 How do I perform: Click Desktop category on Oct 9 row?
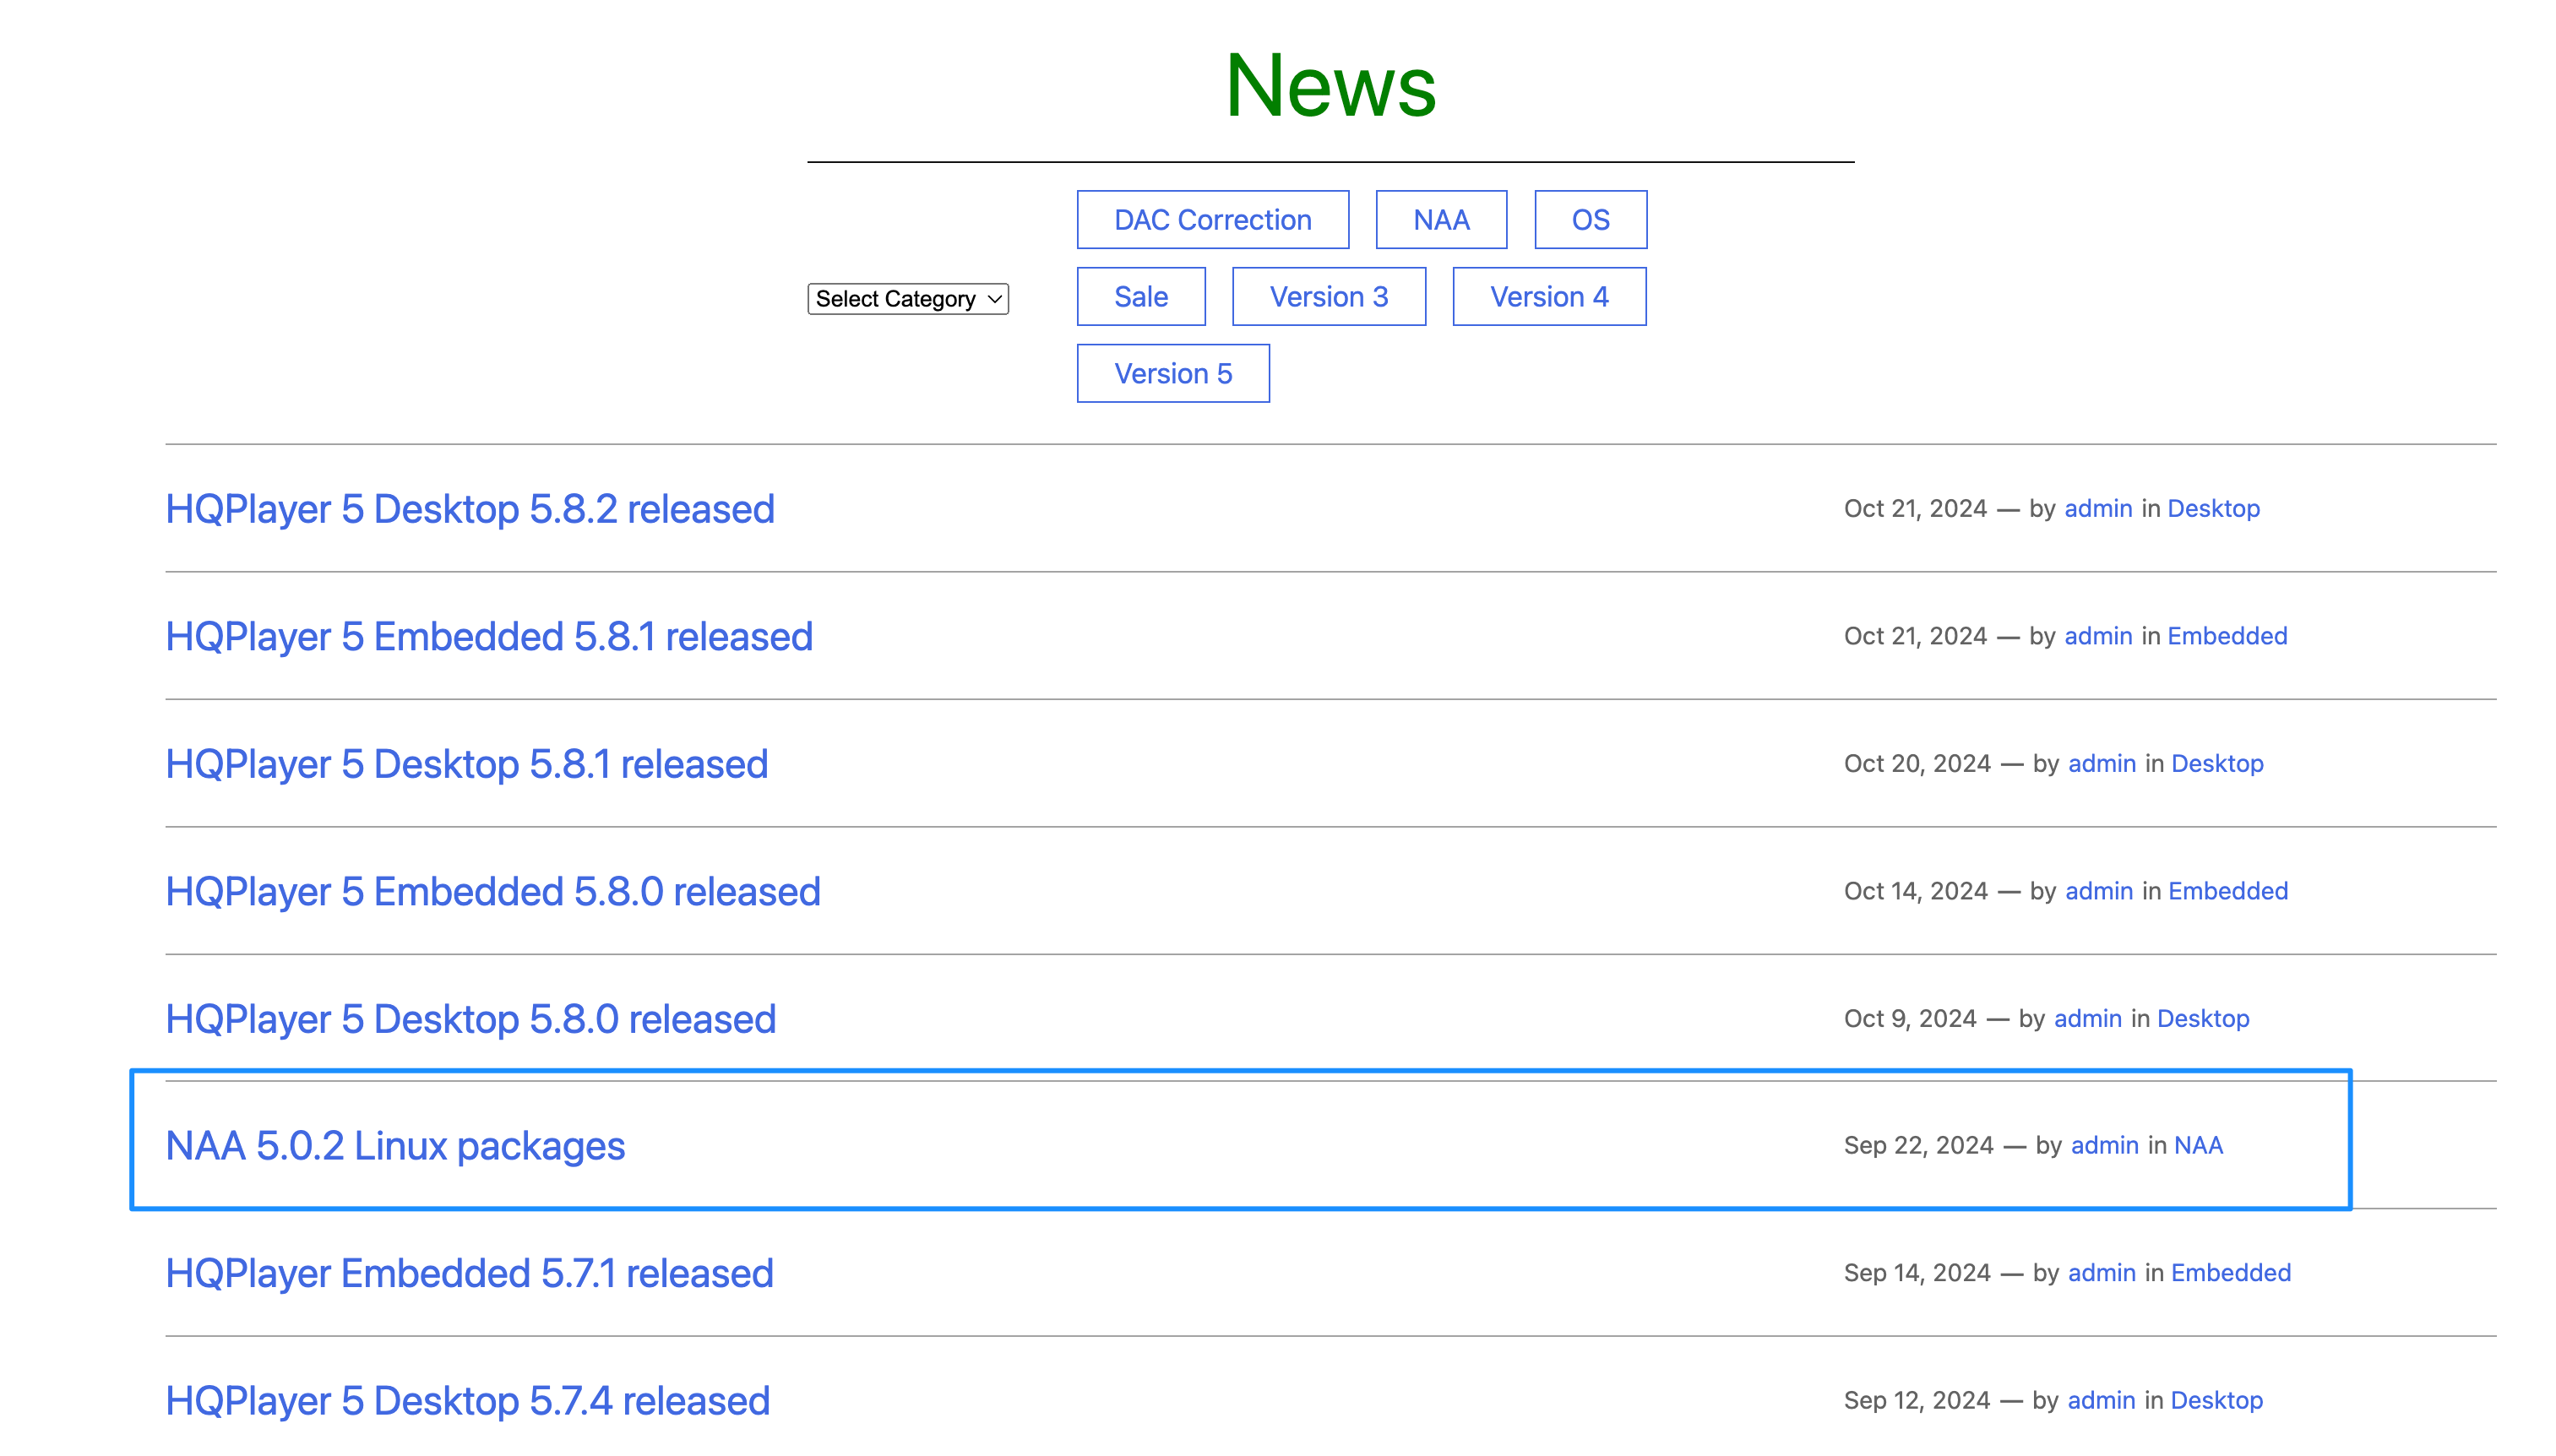(2203, 1018)
